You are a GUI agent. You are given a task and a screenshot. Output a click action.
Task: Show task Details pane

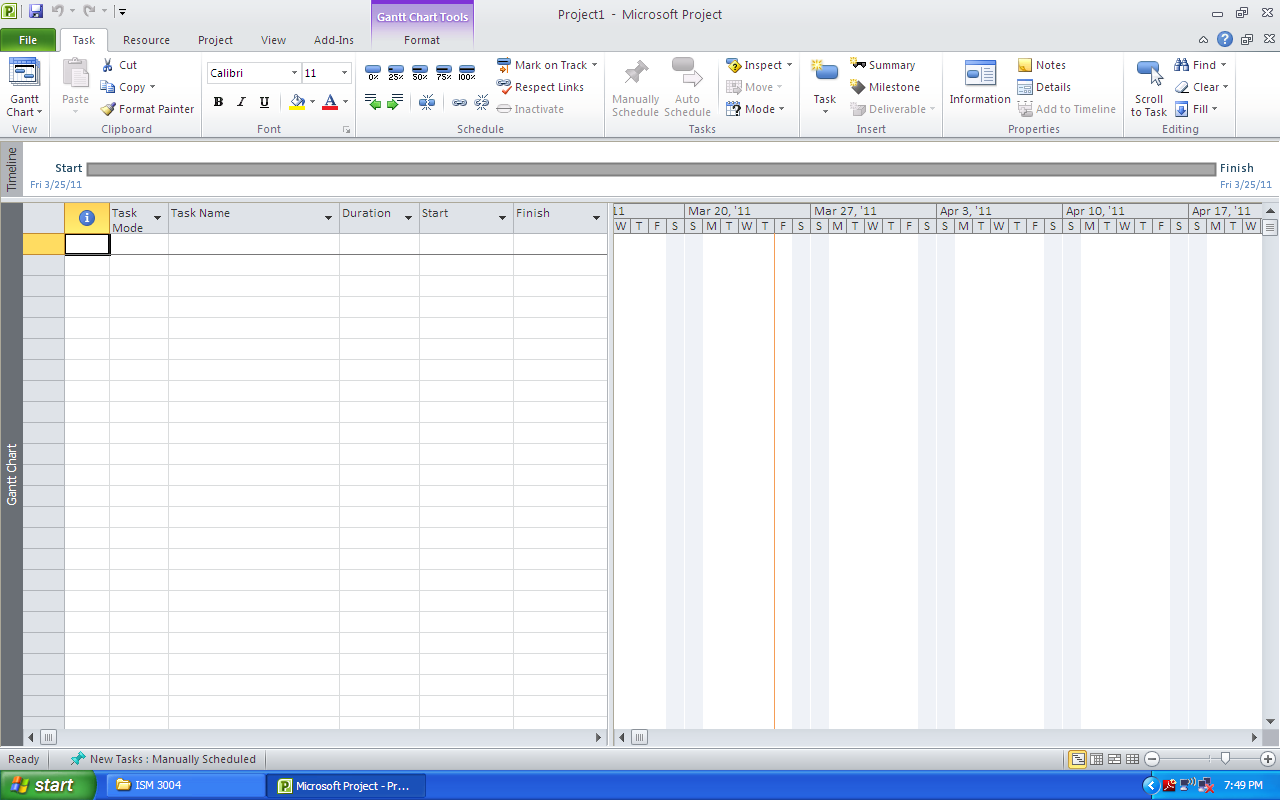1044,87
